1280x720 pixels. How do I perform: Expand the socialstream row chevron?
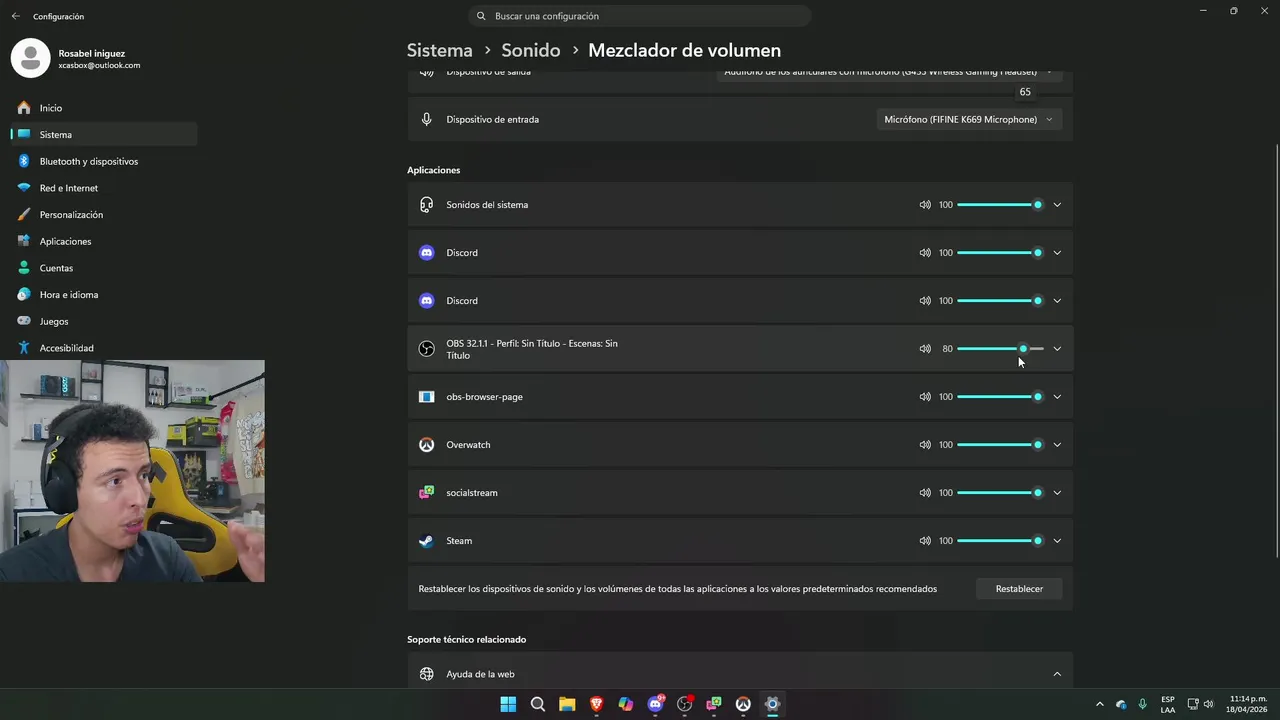pyautogui.click(x=1057, y=493)
